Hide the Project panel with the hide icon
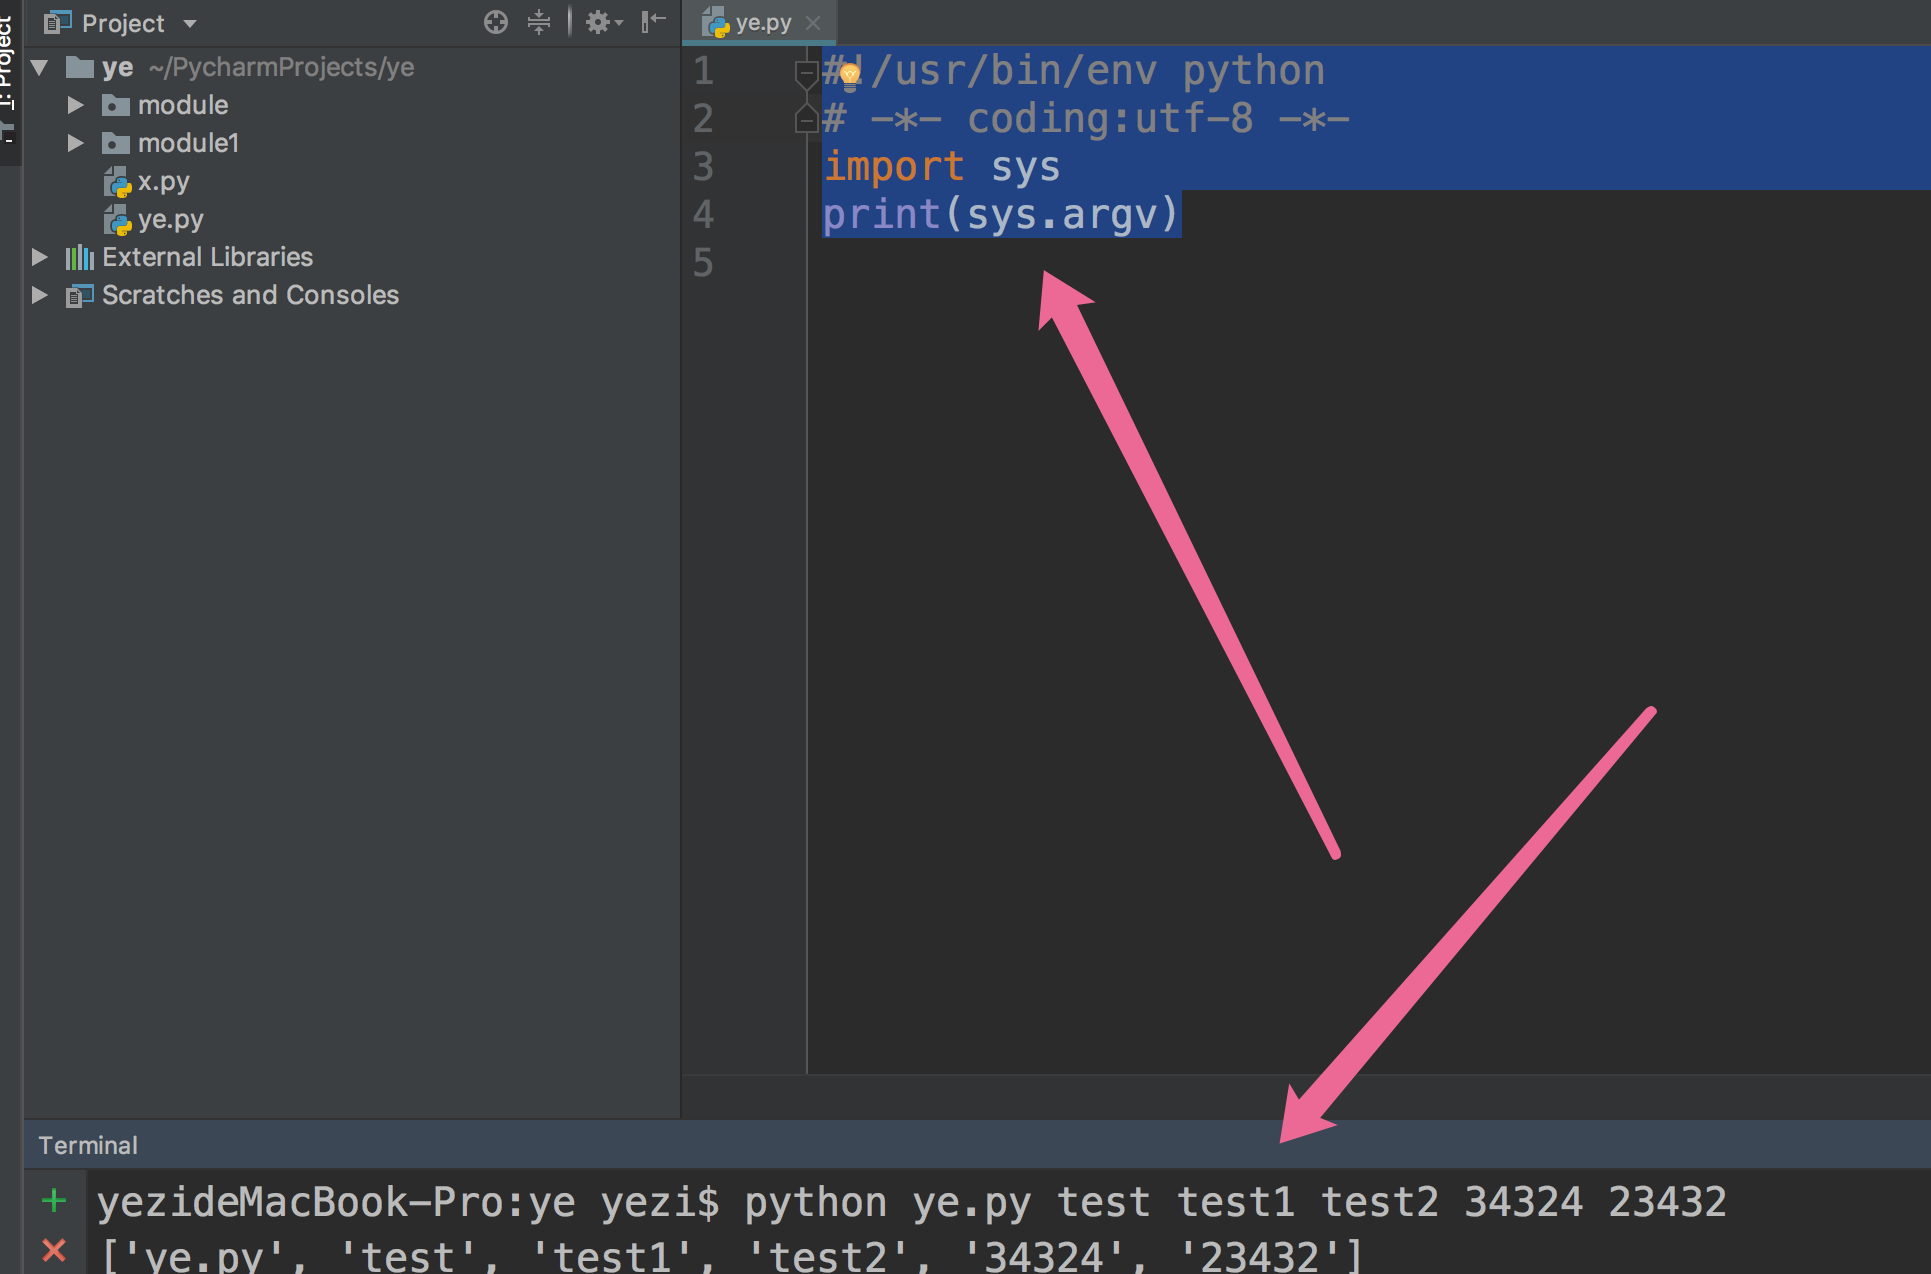This screenshot has width=1931, height=1274. [653, 22]
